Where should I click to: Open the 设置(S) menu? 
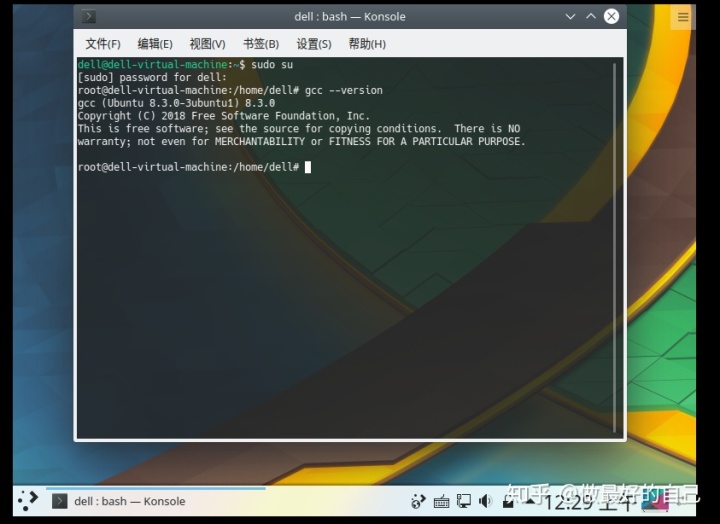314,44
